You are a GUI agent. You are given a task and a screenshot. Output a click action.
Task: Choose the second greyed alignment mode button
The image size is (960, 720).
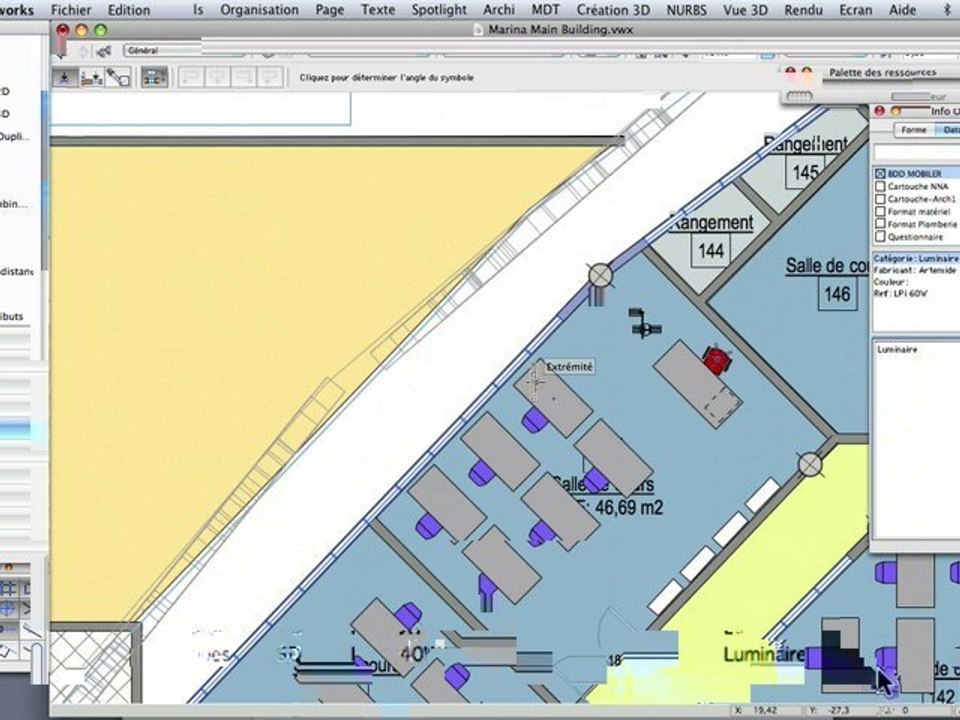click(217, 78)
